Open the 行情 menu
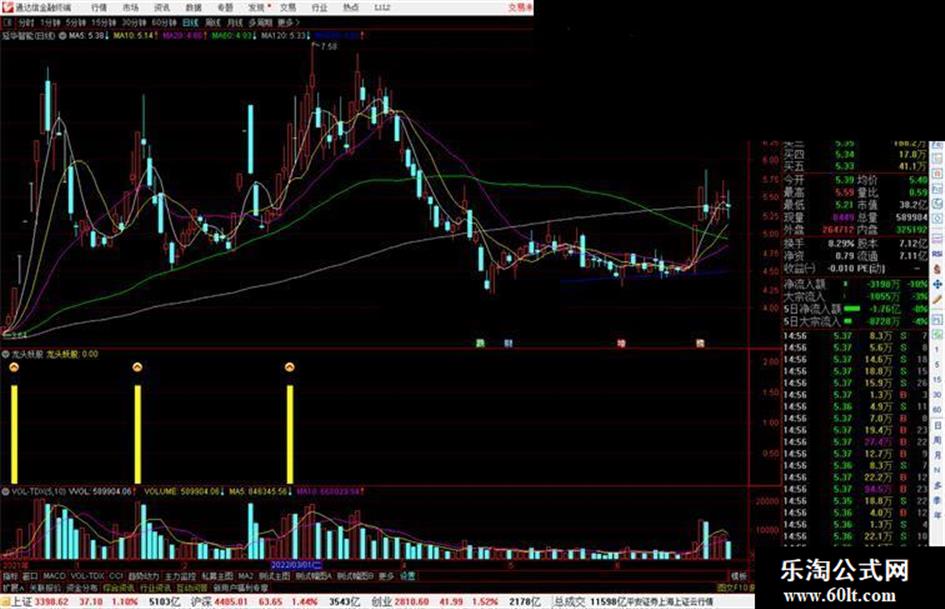Image resolution: width=945 pixels, height=609 pixels. point(99,7)
